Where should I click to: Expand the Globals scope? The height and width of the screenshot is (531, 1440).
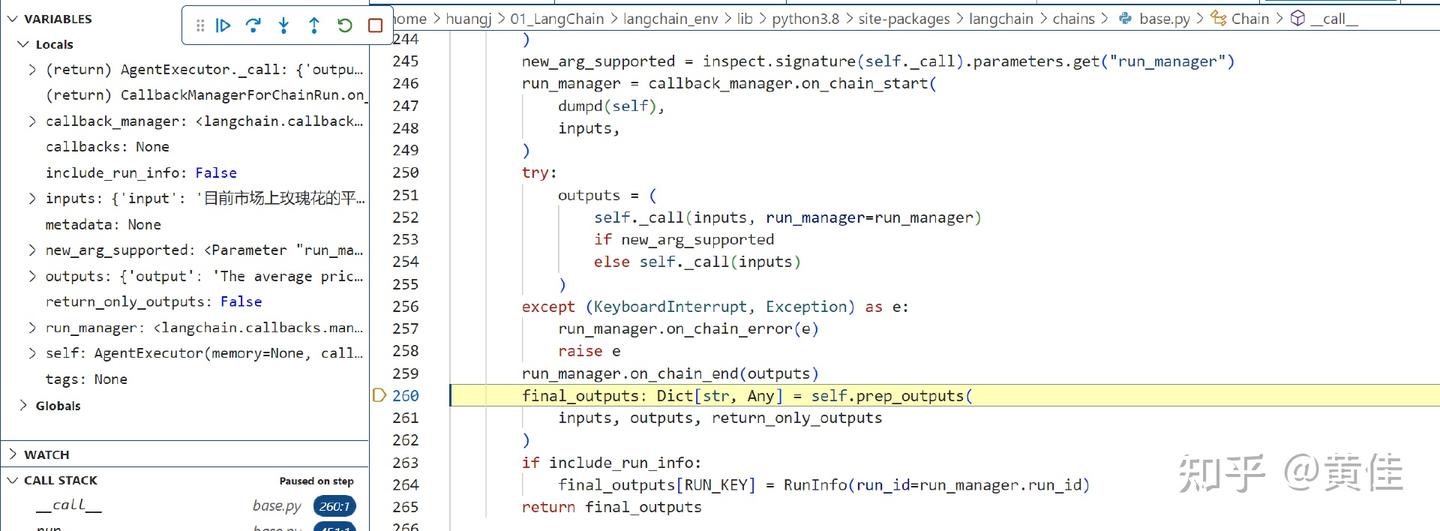[x=24, y=405]
